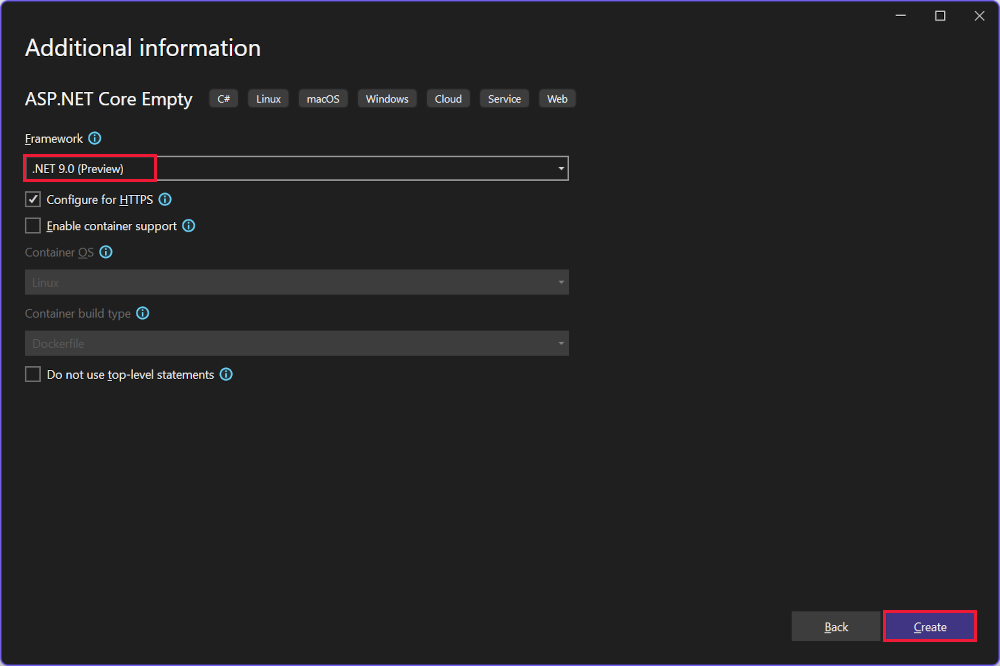Select the Cloud tag
This screenshot has width=1000, height=666.
click(448, 98)
